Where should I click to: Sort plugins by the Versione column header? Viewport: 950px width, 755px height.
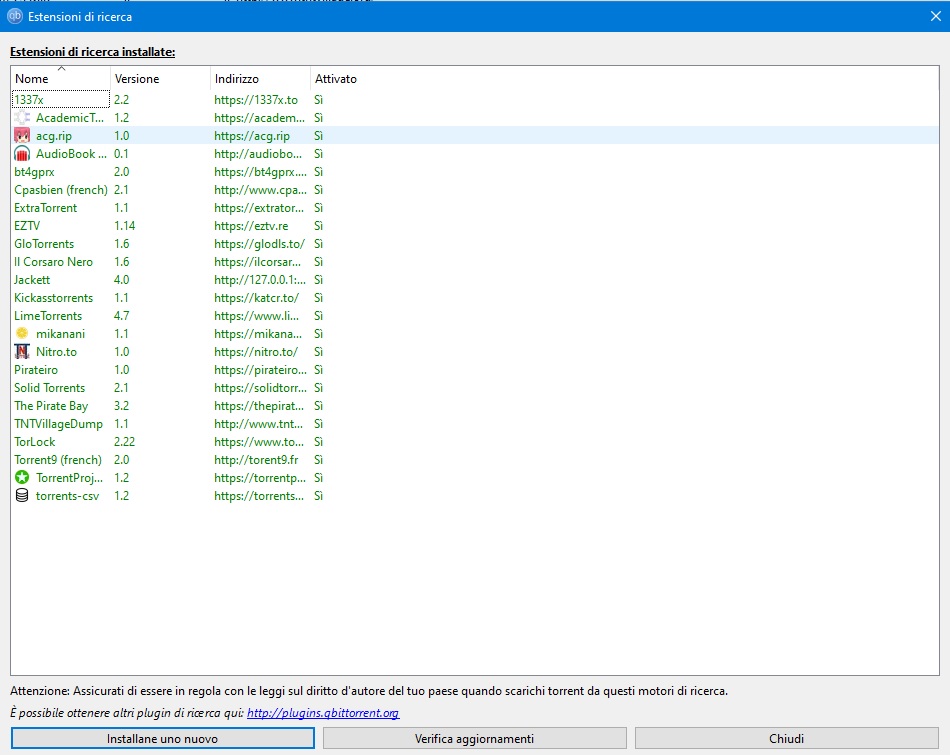click(160, 79)
